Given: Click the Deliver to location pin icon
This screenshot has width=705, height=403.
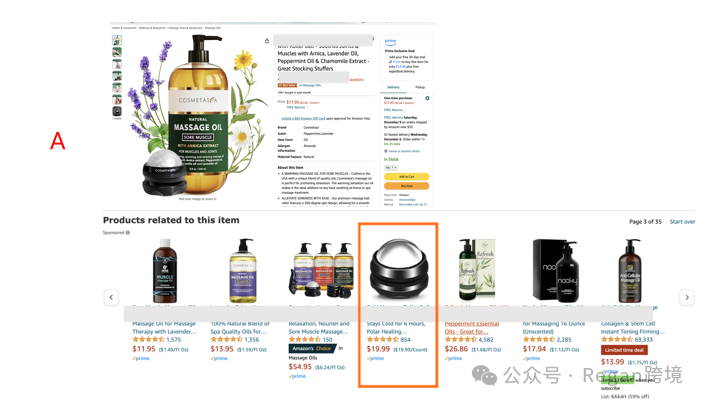Looking at the screenshot, I should click(386, 151).
